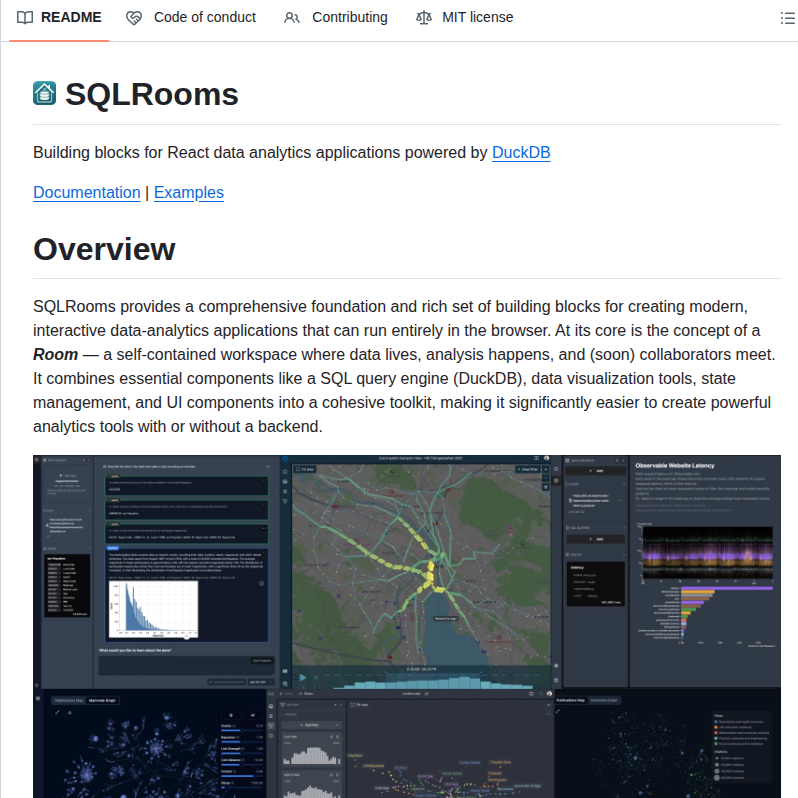The height and width of the screenshot is (798, 798).
Task: Click the italic word Room
Action: [55, 355]
